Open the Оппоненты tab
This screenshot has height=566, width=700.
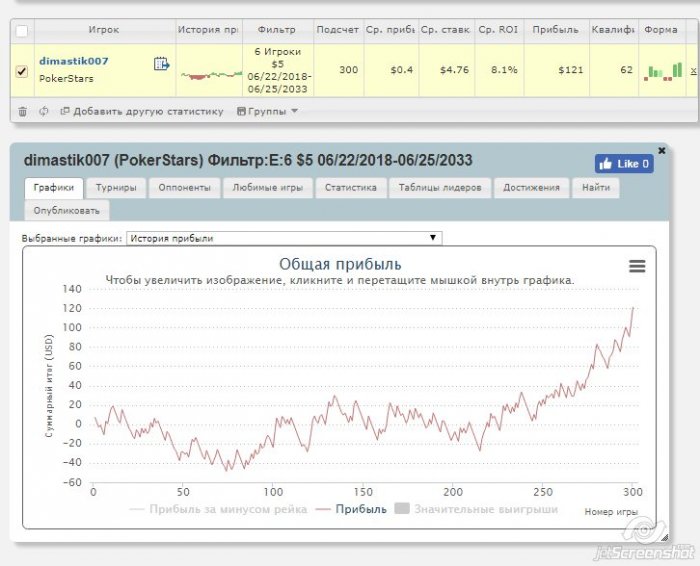[x=184, y=187]
